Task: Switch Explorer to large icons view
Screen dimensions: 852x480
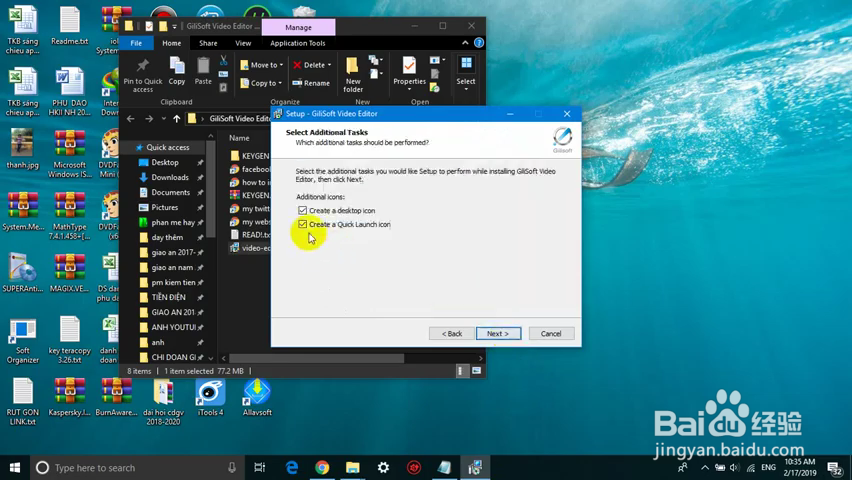Action: pos(477,371)
